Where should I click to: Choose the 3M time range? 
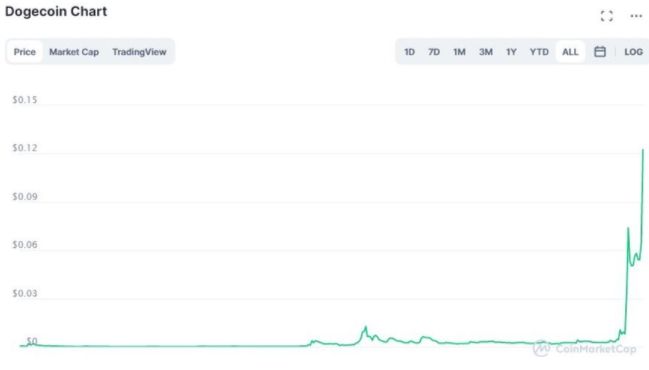486,52
